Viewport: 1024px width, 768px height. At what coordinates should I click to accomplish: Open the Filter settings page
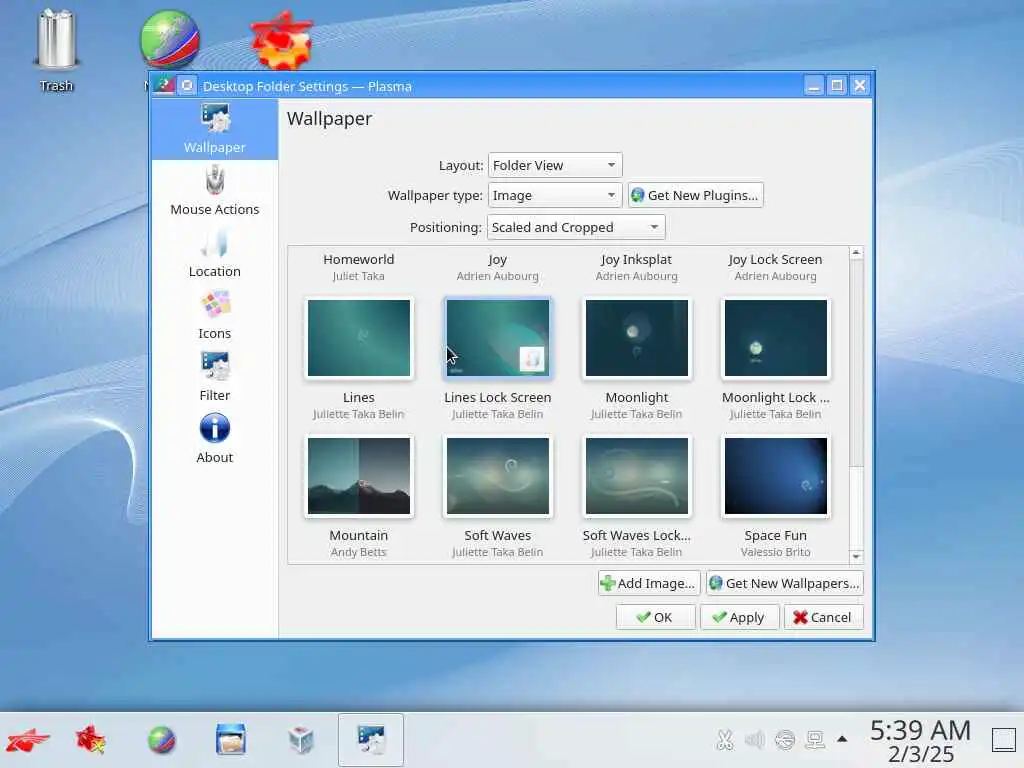215,377
